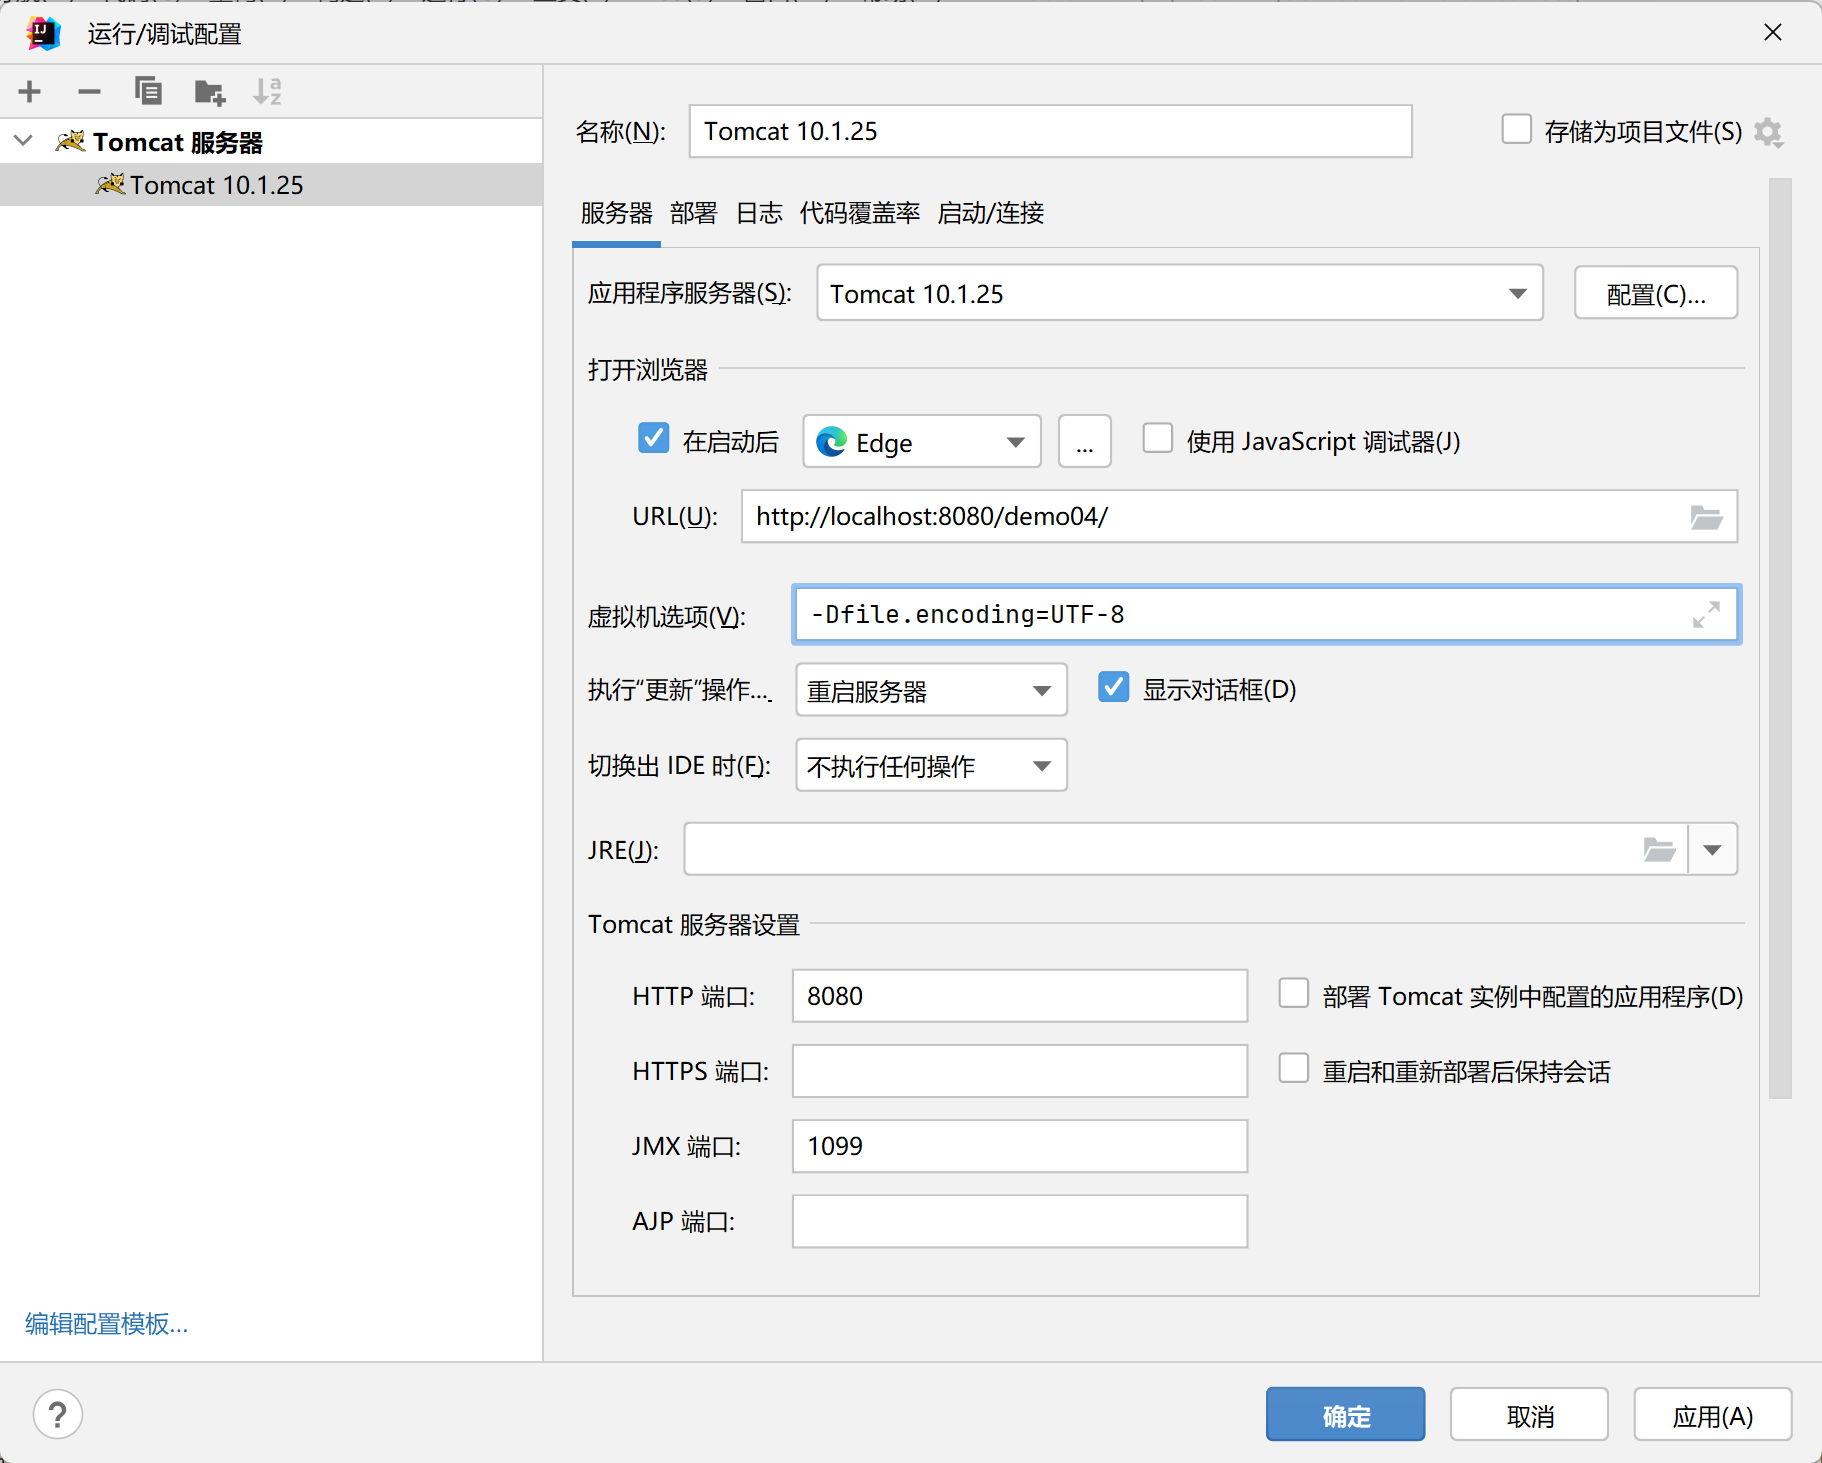
Task: Click the empty HTTPS port field
Action: 1020,1071
